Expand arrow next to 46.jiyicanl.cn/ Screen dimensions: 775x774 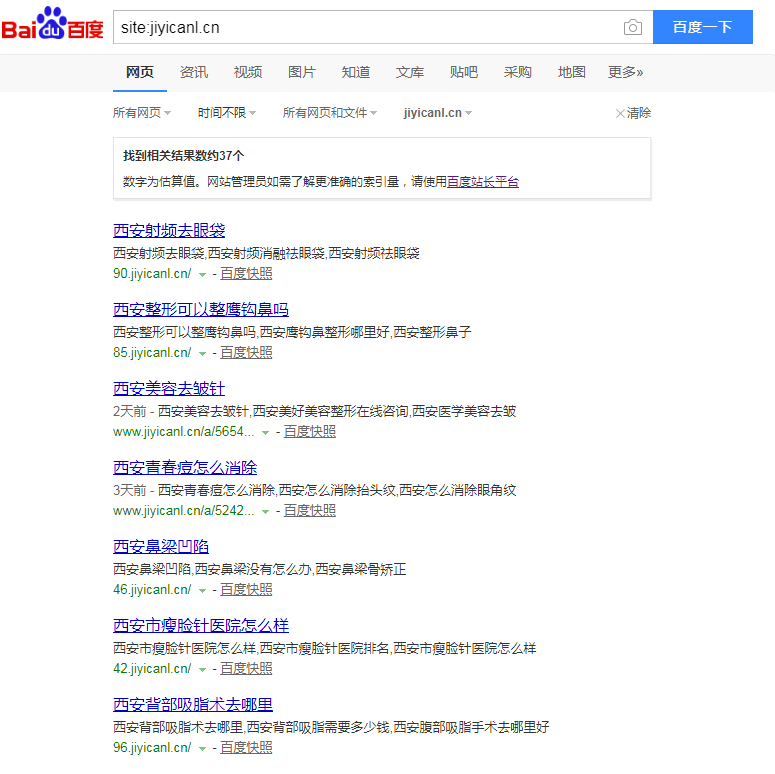tap(202, 591)
